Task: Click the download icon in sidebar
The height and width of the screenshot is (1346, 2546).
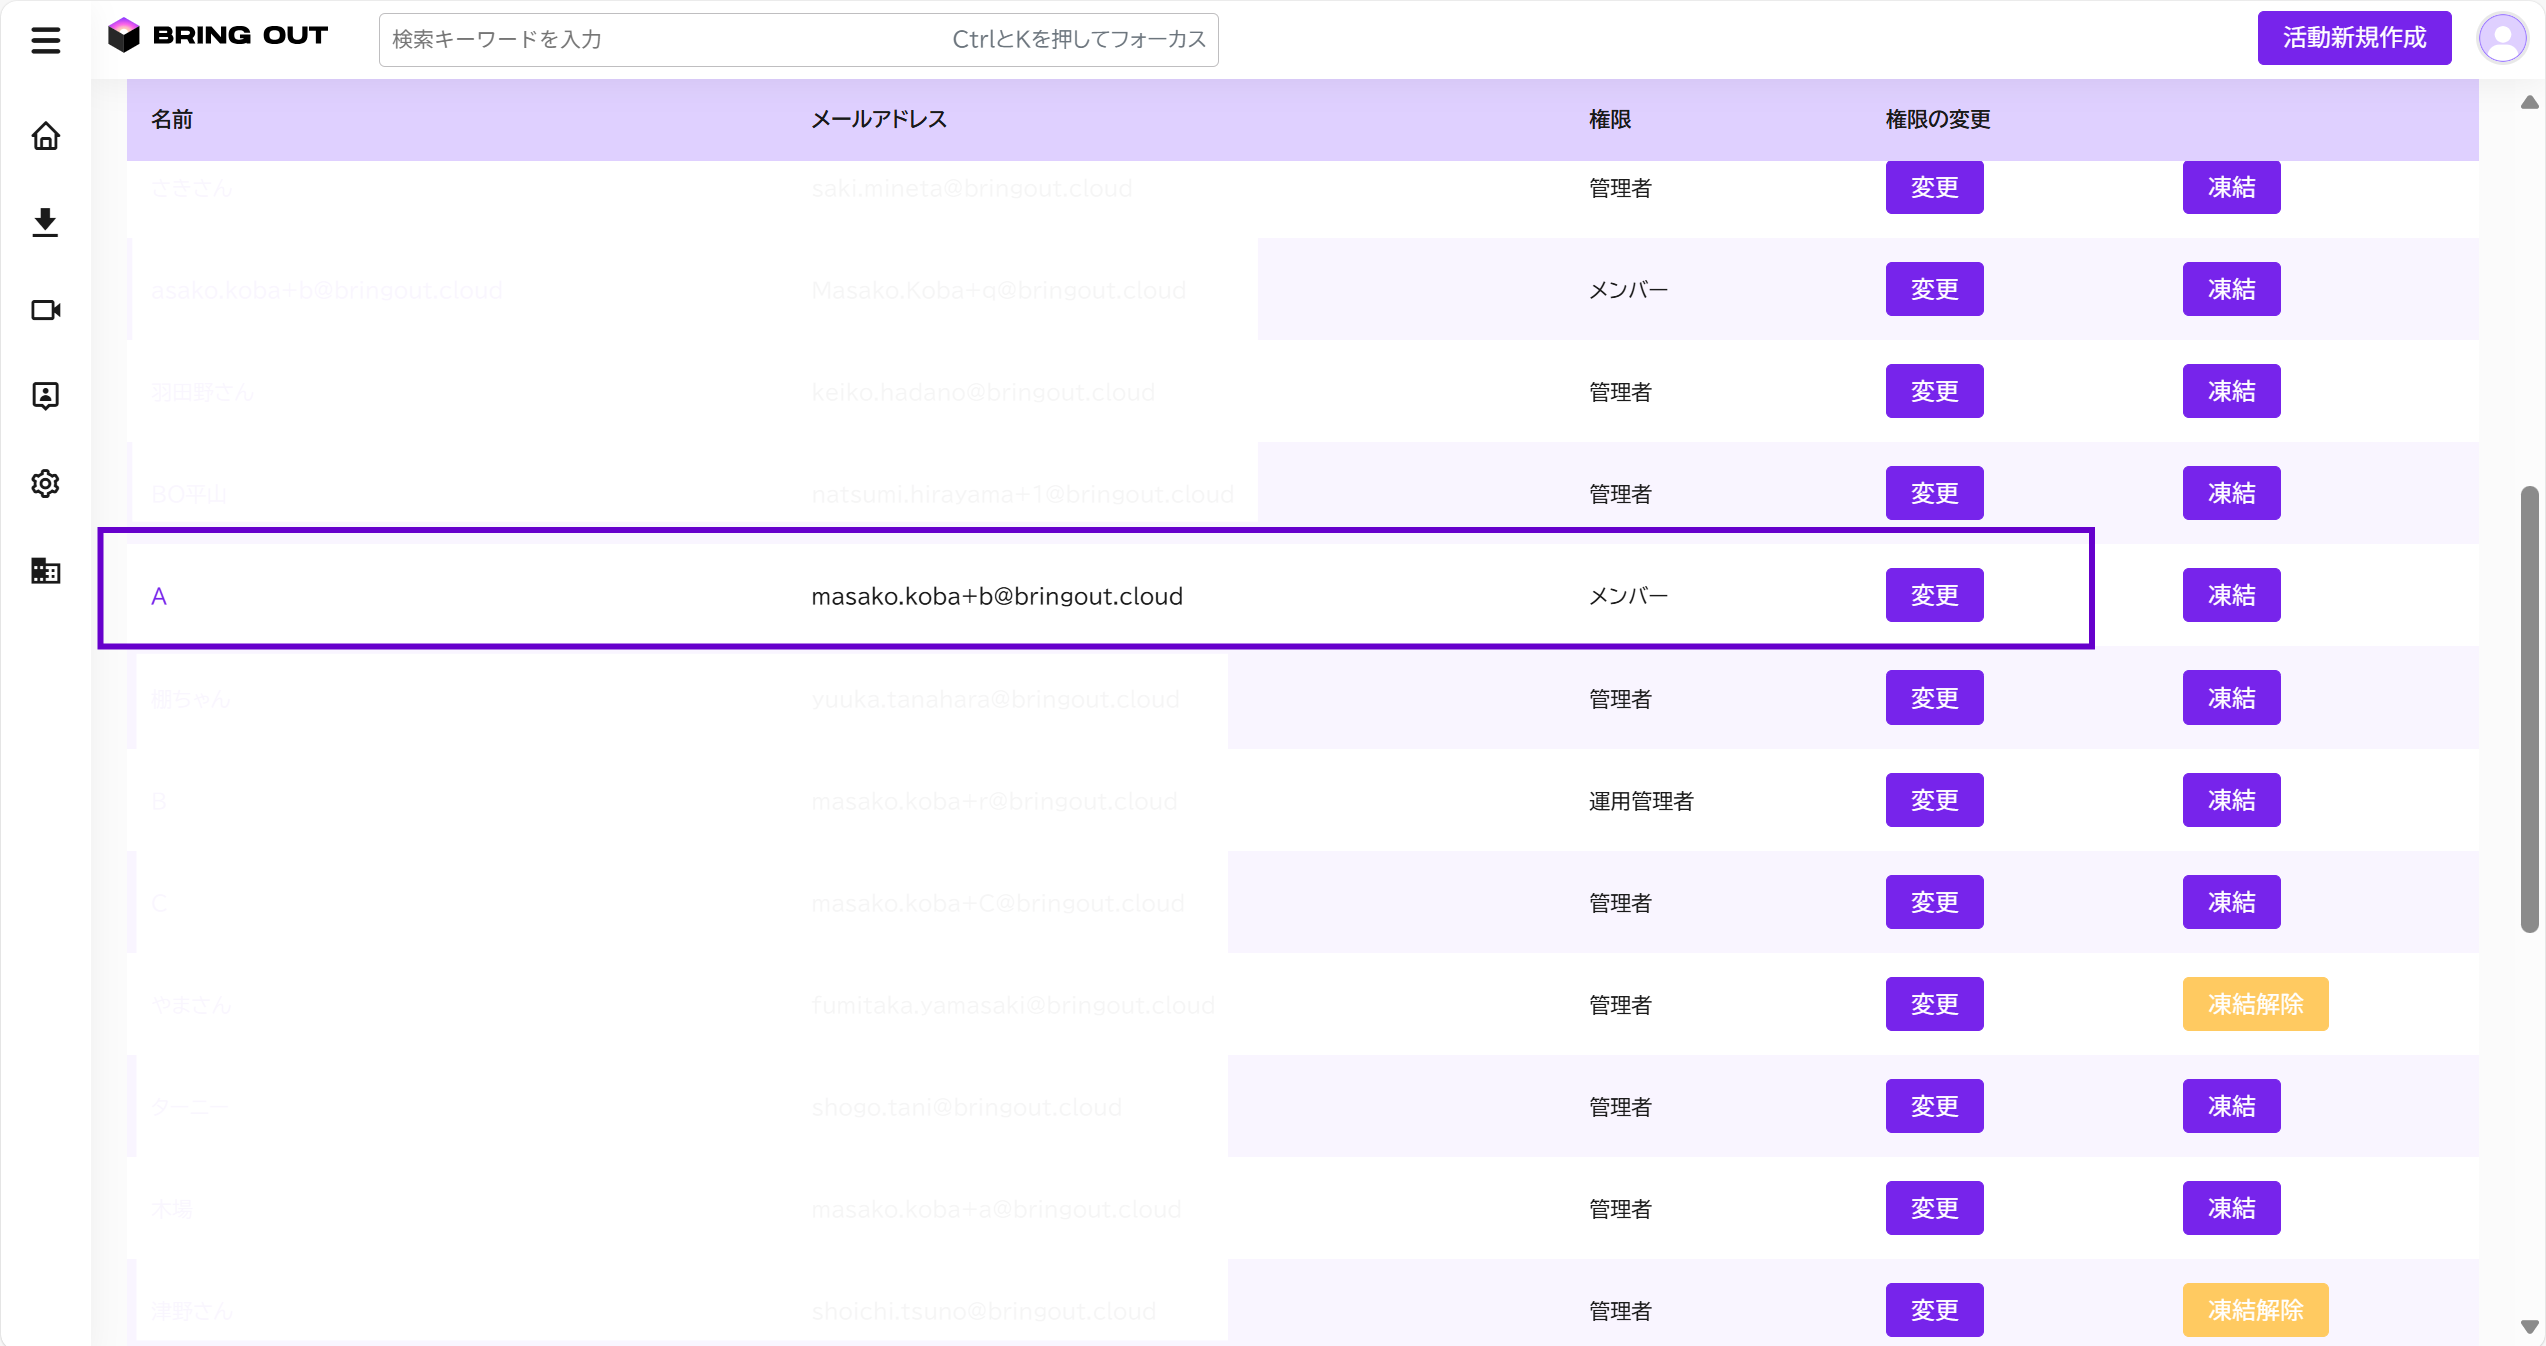Action: pyautogui.click(x=45, y=222)
